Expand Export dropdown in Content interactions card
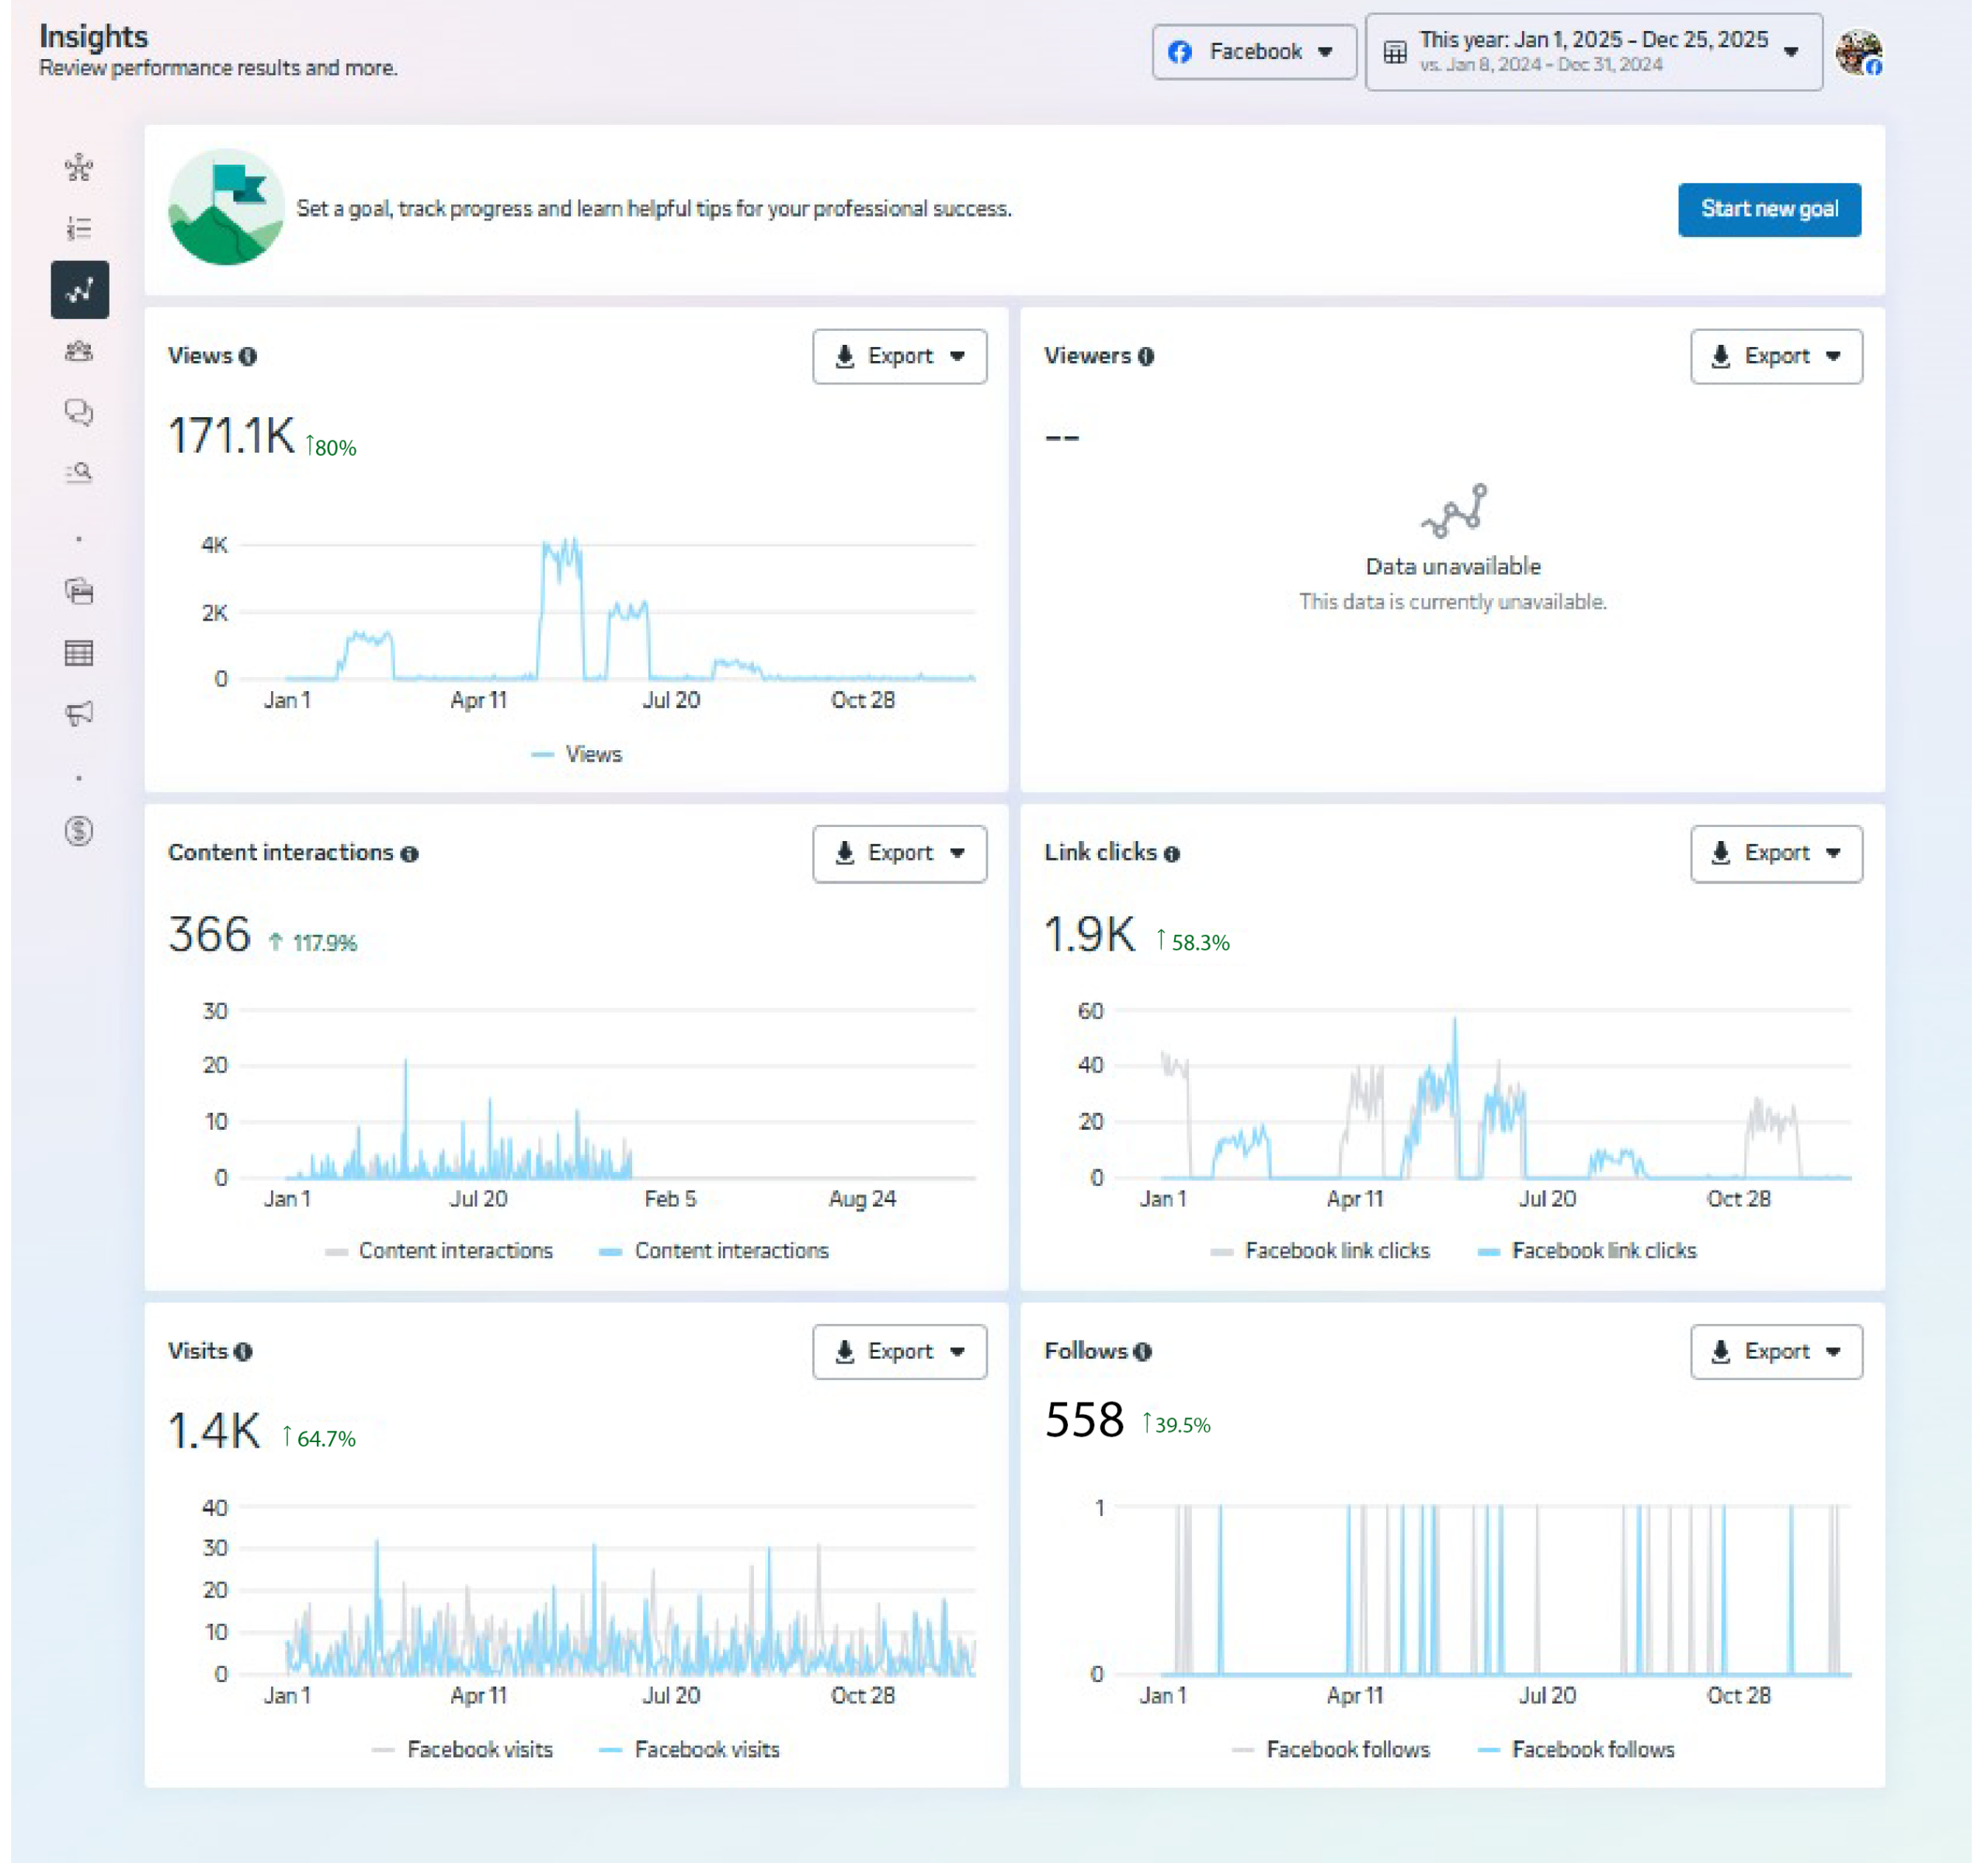Viewport: 1988px width, 1863px height. tap(899, 853)
